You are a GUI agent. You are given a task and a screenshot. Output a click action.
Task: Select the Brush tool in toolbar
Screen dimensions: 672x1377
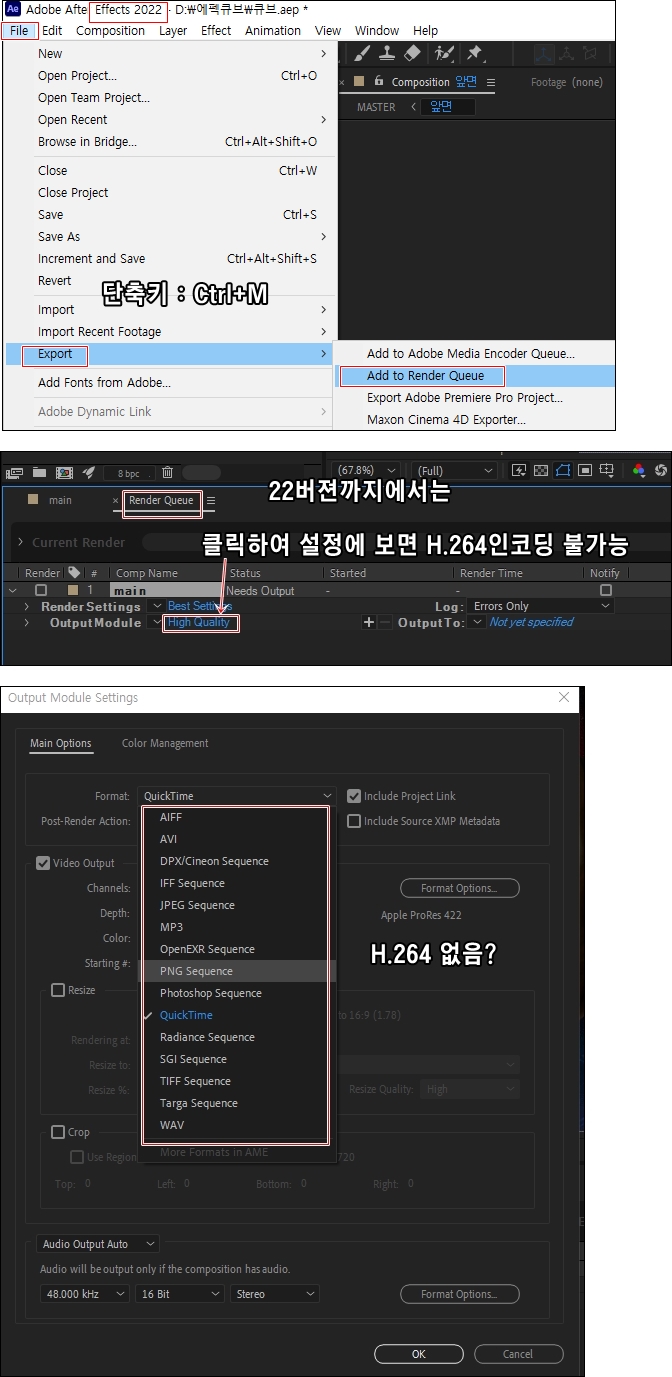tap(361, 53)
